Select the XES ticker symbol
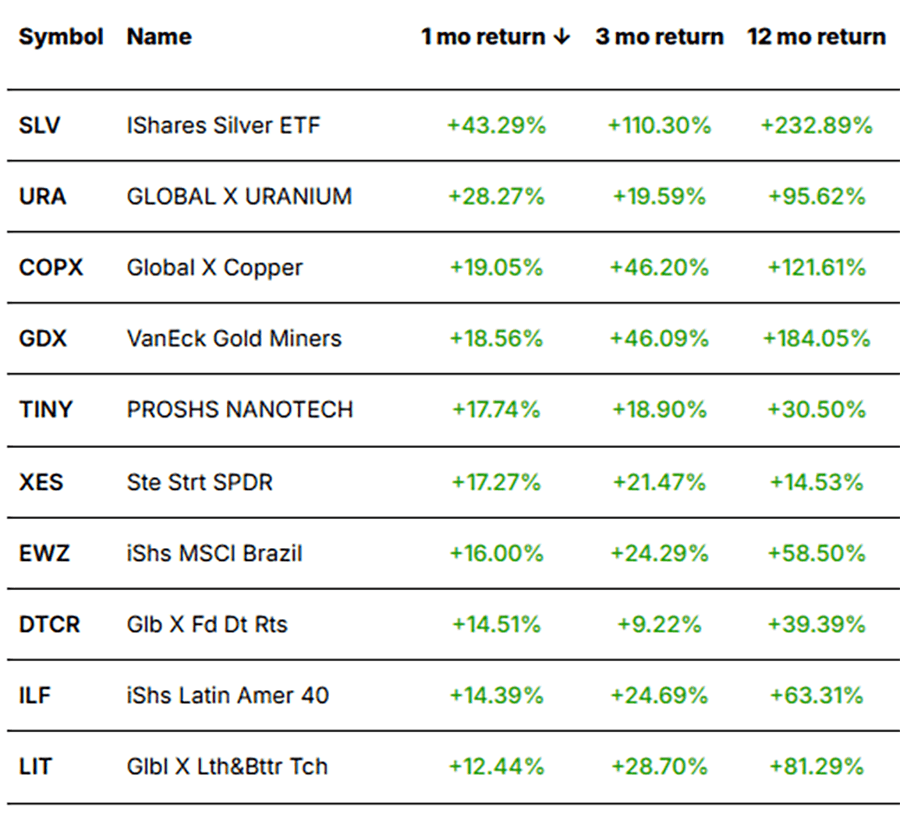This screenshot has width=900, height=817. pos(41,482)
